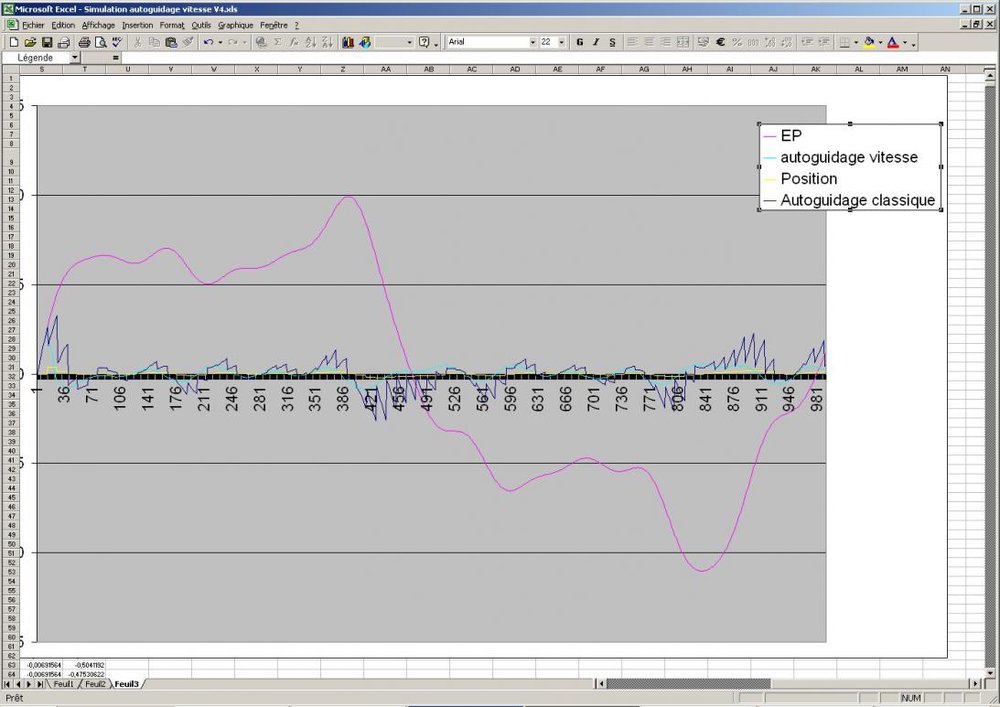Click the Excel document icon in menu bar
Image resolution: width=1000 pixels, height=707 pixels.
click(13, 25)
